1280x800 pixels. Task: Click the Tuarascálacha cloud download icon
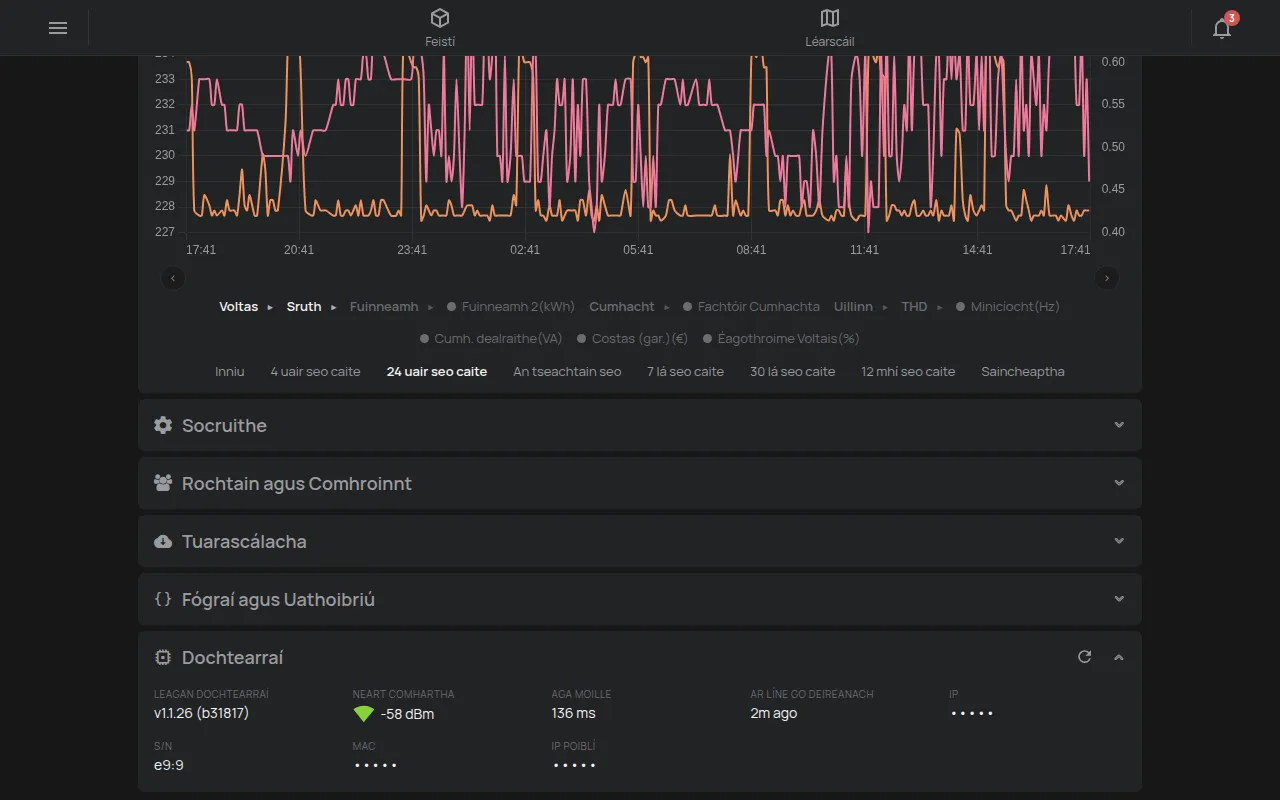coord(163,541)
